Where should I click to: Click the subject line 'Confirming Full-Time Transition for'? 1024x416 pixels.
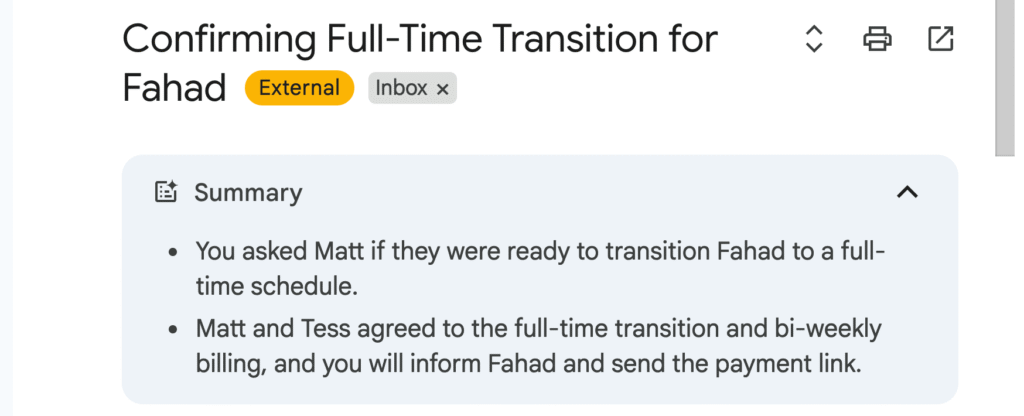(x=420, y=39)
